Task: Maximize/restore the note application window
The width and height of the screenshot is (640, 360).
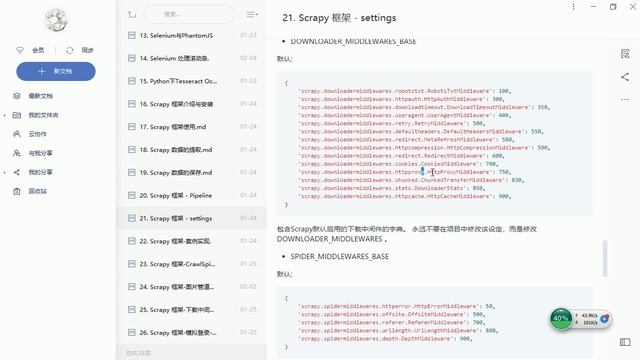Action: pyautogui.click(x=613, y=7)
